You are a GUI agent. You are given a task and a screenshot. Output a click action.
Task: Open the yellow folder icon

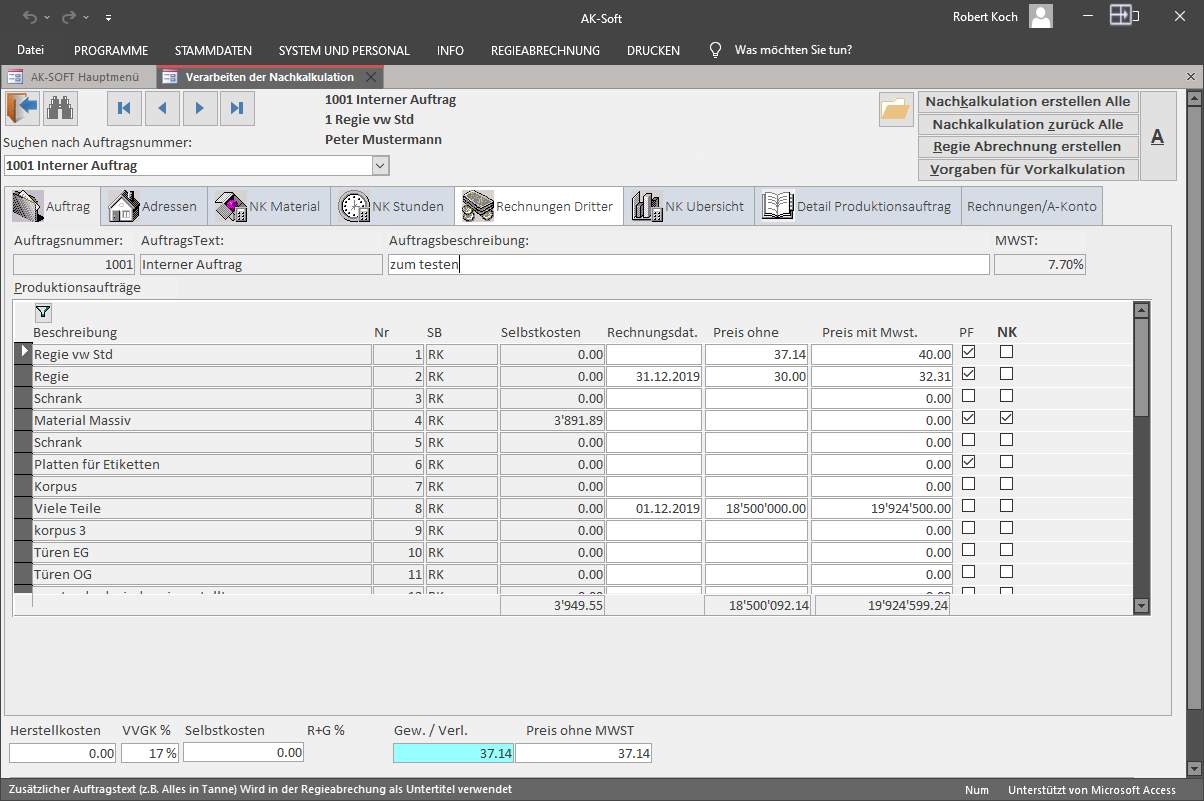(x=896, y=108)
